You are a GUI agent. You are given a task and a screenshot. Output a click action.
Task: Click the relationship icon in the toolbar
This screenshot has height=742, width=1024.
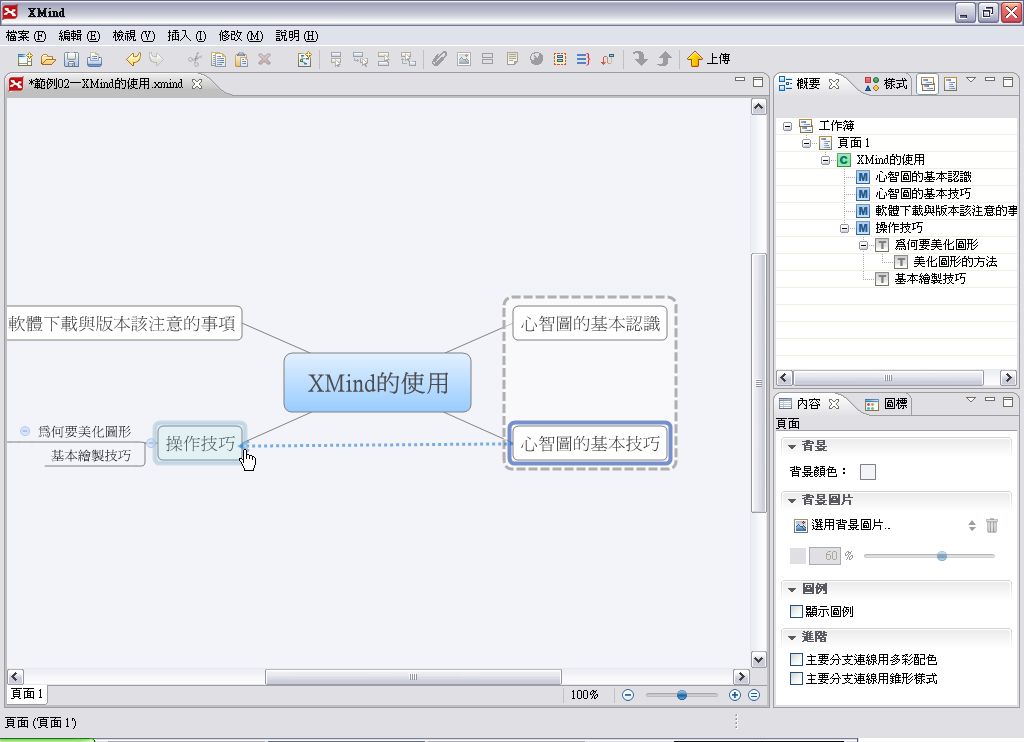(607, 59)
